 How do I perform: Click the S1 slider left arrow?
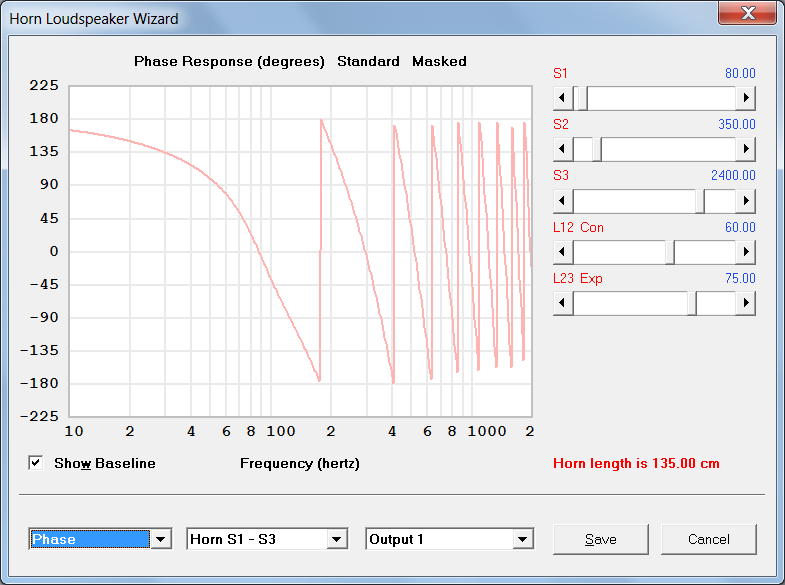[x=563, y=98]
